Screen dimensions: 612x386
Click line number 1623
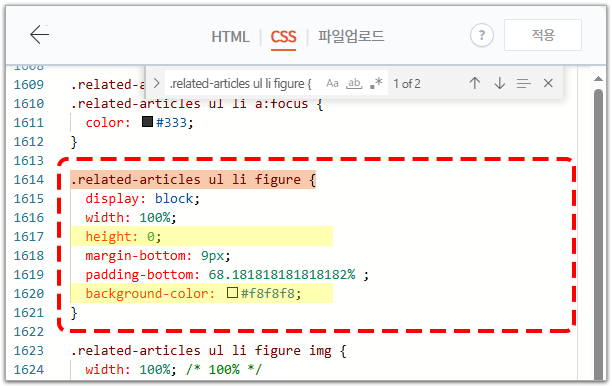(x=29, y=350)
